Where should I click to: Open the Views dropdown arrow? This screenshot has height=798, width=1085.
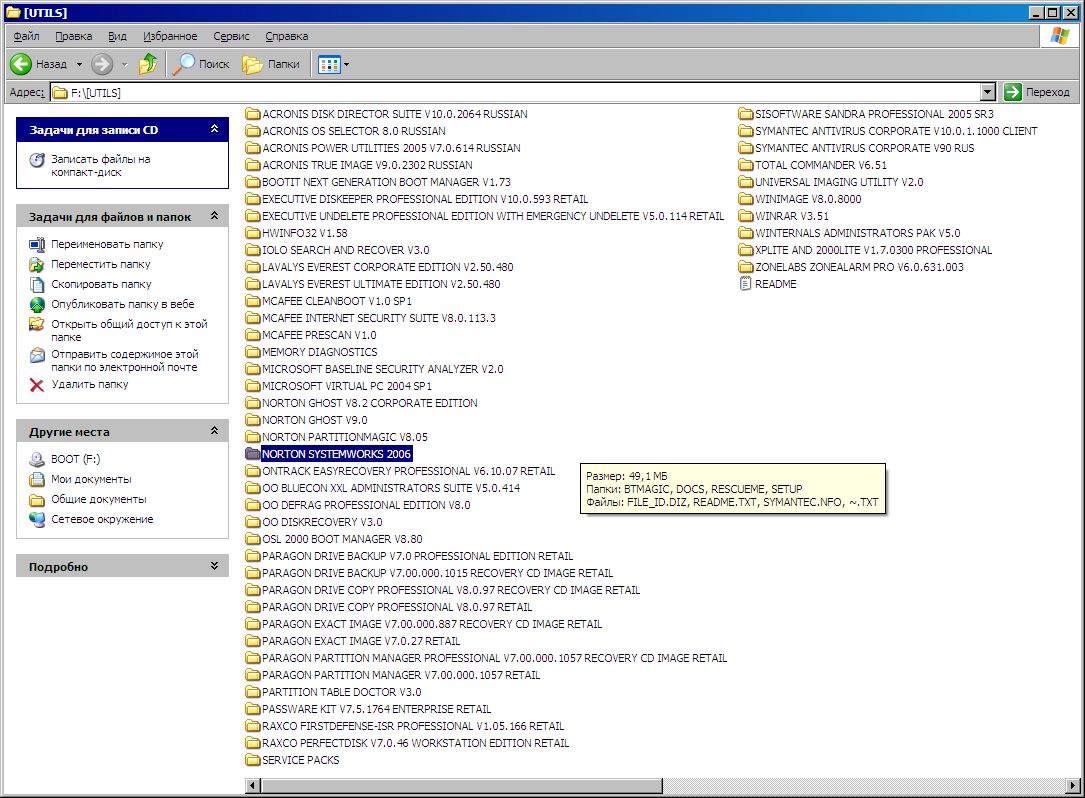pos(346,64)
